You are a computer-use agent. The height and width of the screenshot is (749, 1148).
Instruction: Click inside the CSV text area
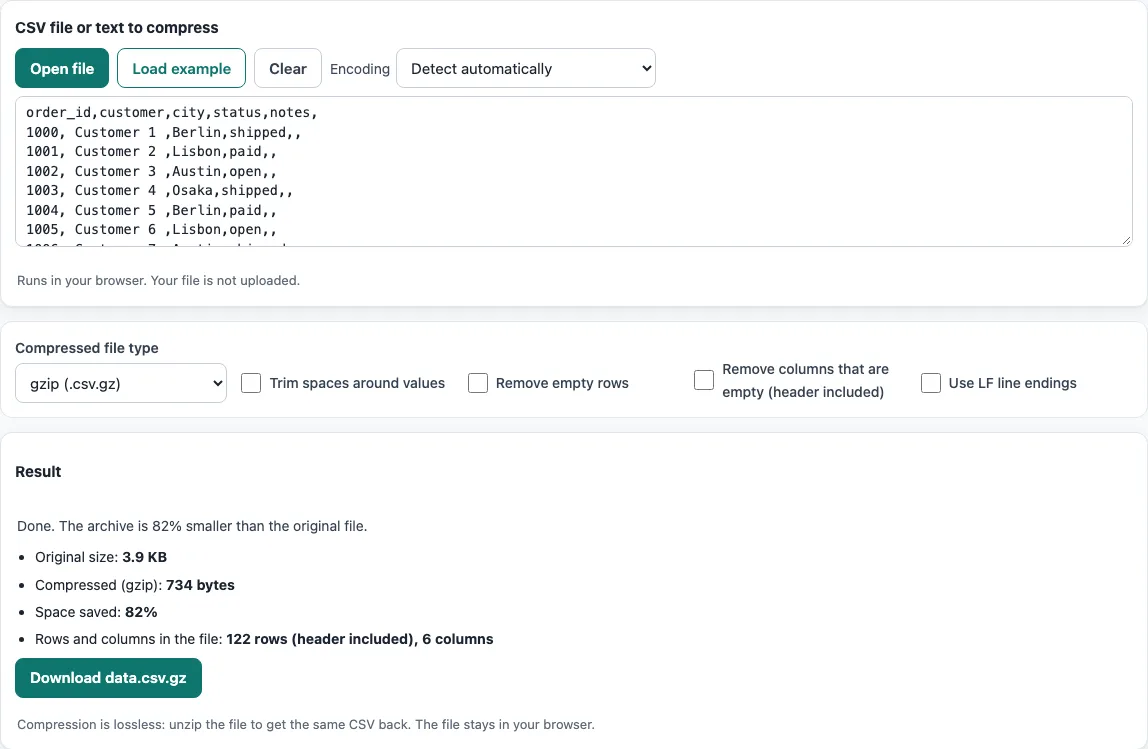pyautogui.click(x=573, y=171)
